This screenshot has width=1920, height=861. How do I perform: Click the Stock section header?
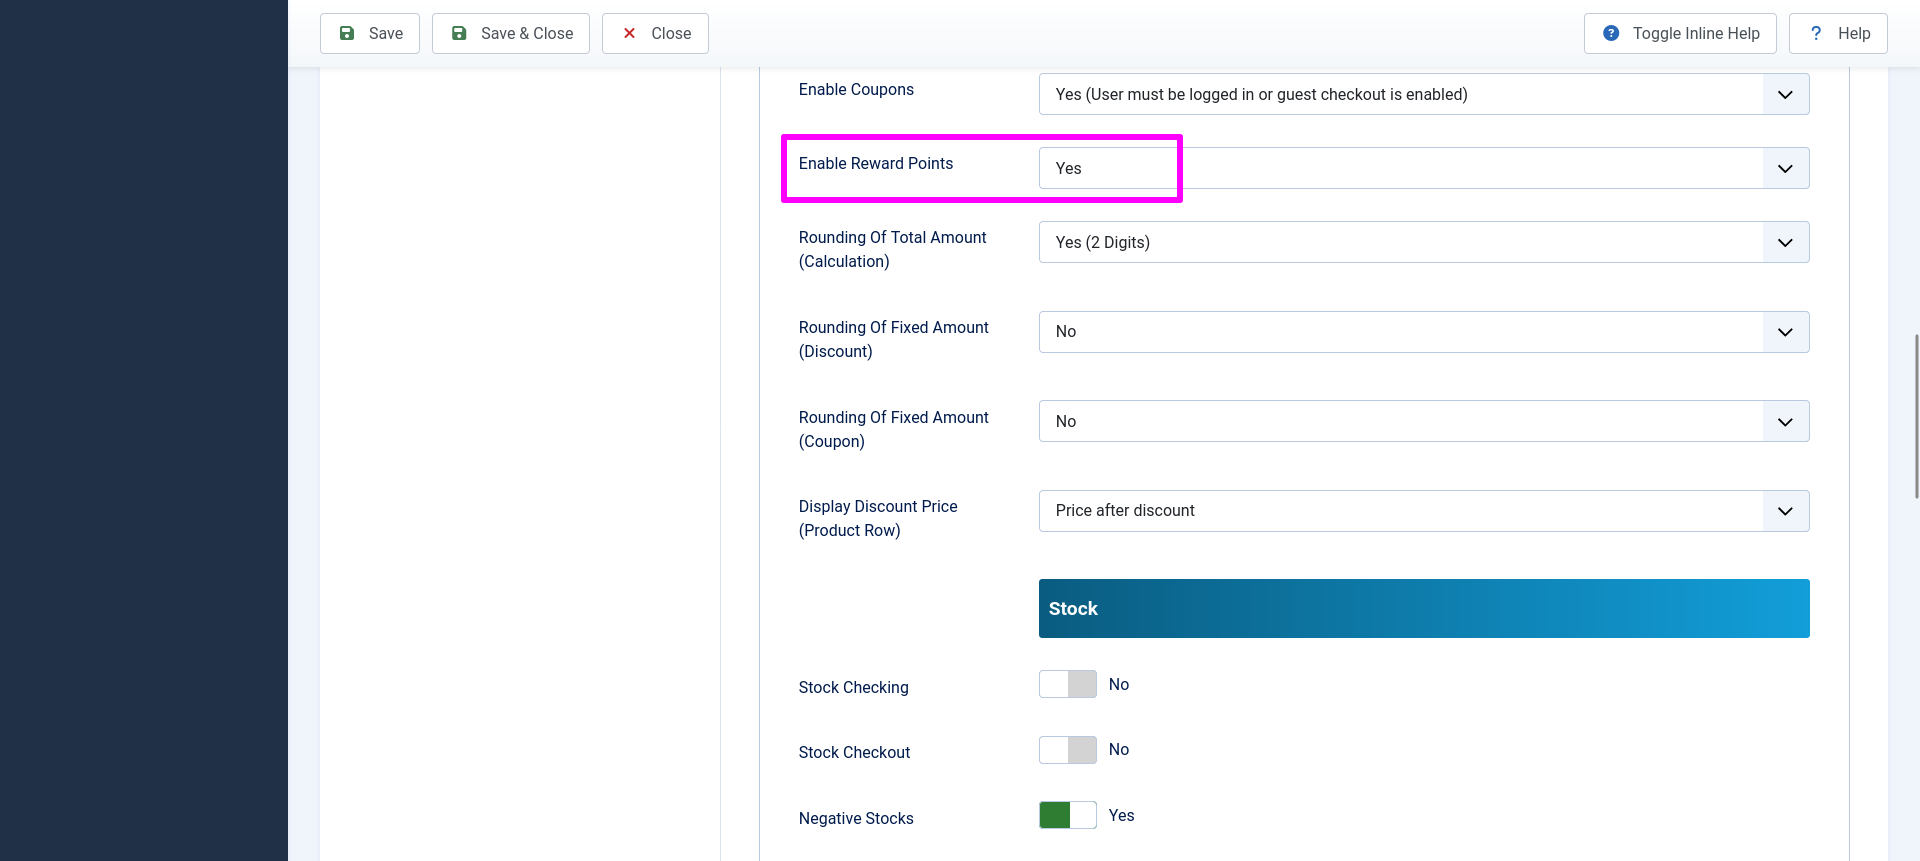[1423, 608]
